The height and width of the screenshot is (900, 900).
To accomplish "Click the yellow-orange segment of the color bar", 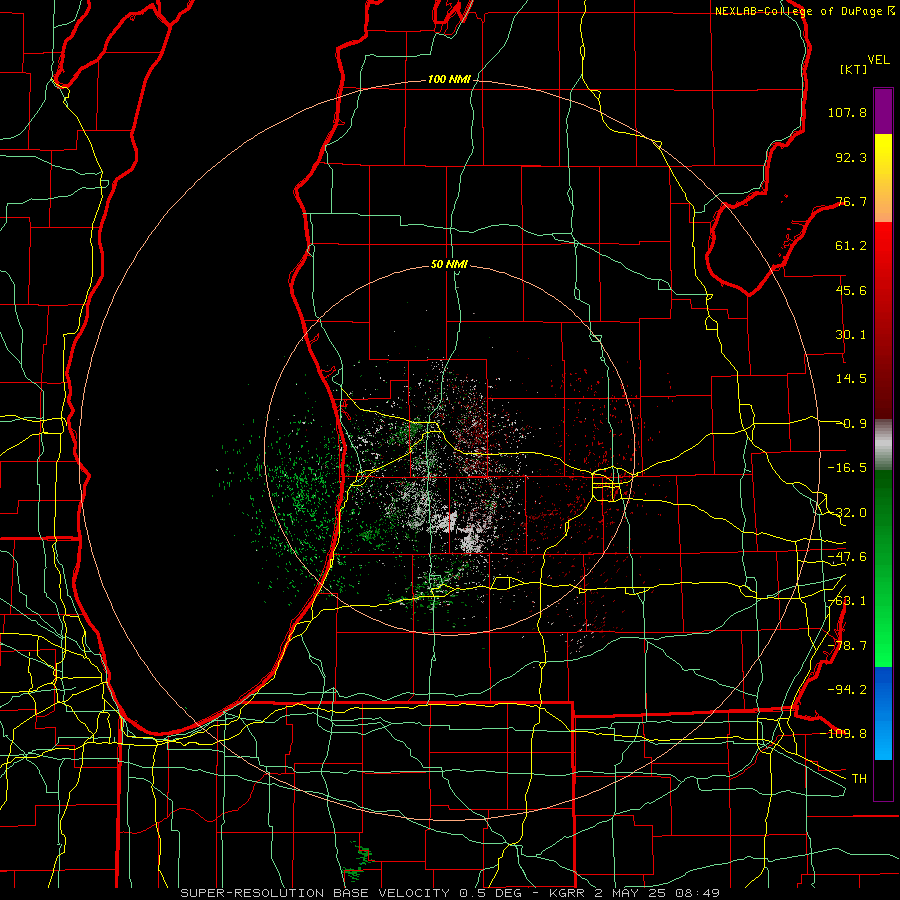I will [883, 178].
